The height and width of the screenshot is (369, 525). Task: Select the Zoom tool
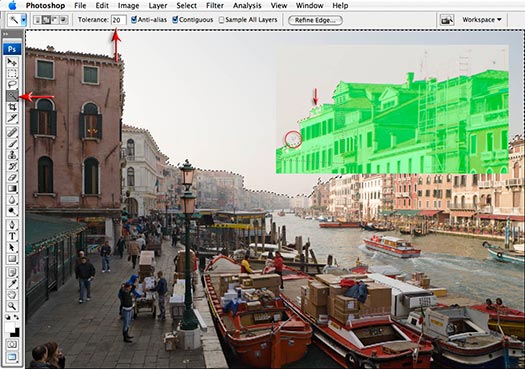(12, 306)
